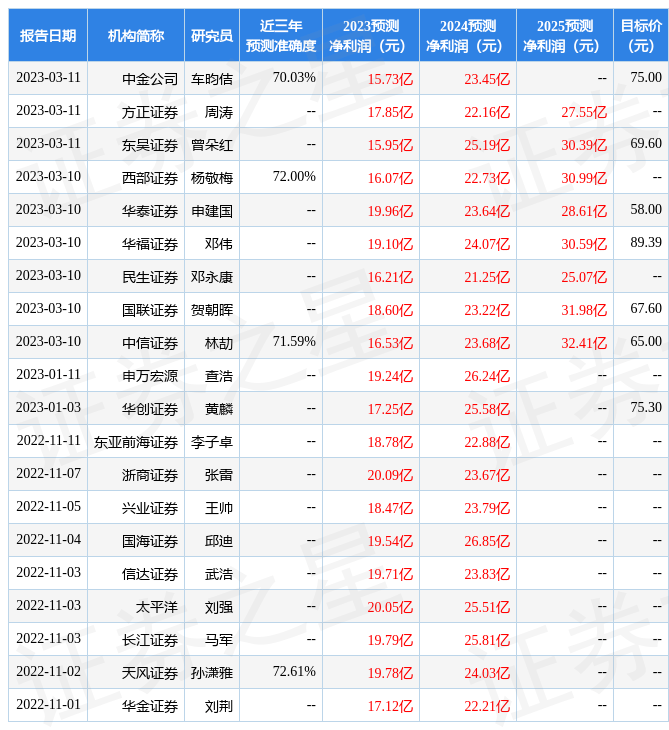Click the 72.00% accuracy value
This screenshot has height=730, width=669.
point(294,176)
